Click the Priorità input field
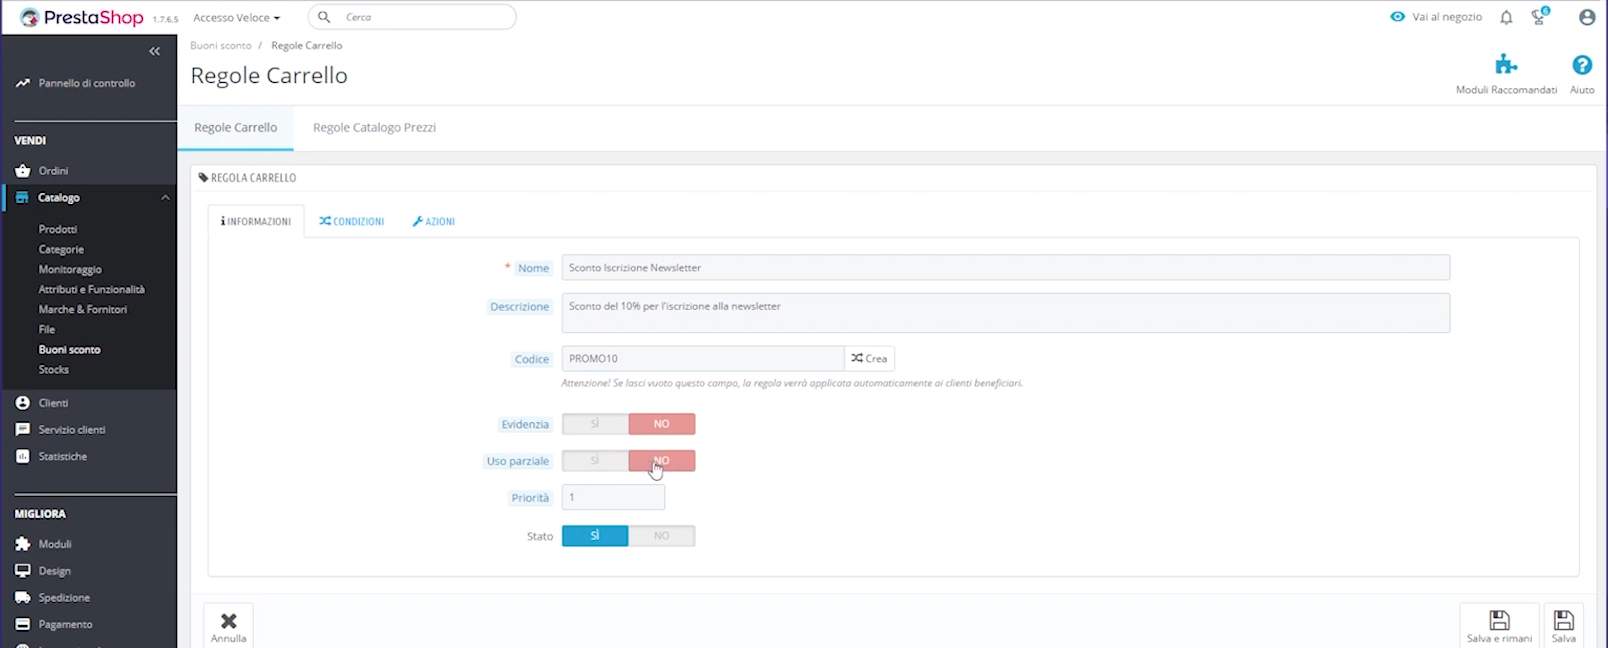 coord(613,497)
